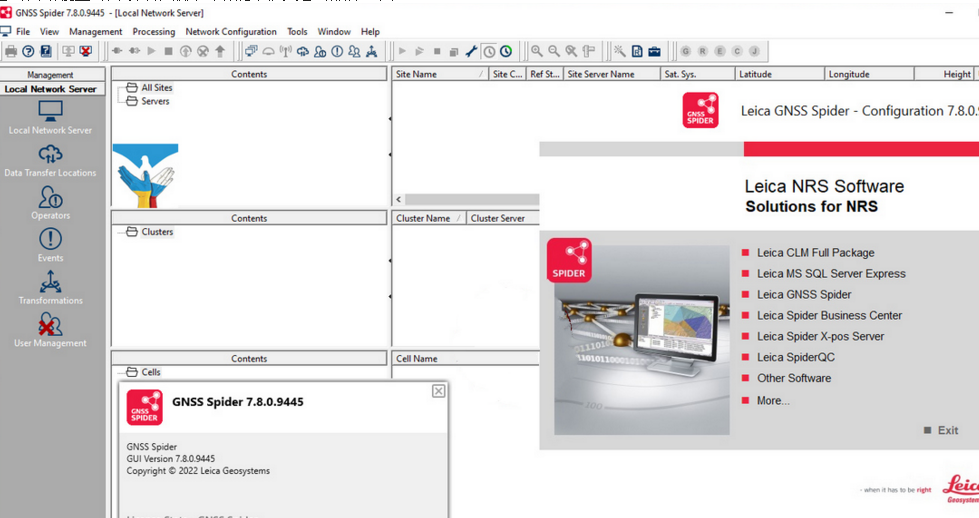979x518 pixels.
Task: Click the grey clock toolbar icon
Action: coord(490,51)
